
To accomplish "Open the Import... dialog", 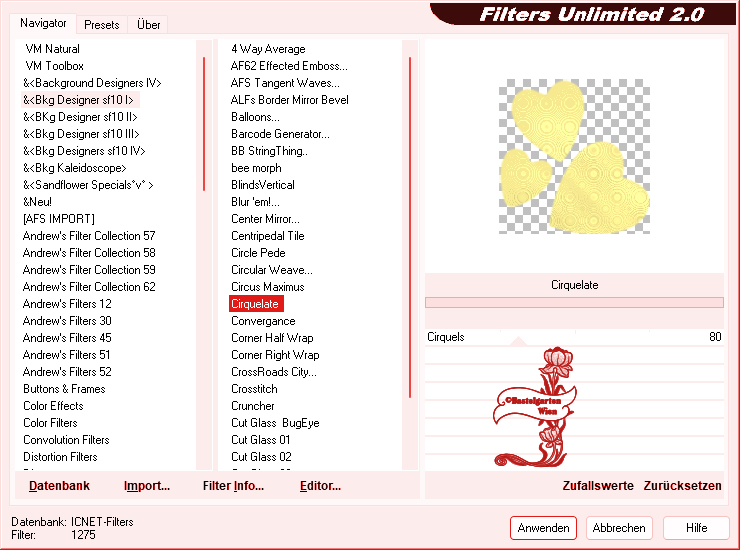I will tap(147, 486).
